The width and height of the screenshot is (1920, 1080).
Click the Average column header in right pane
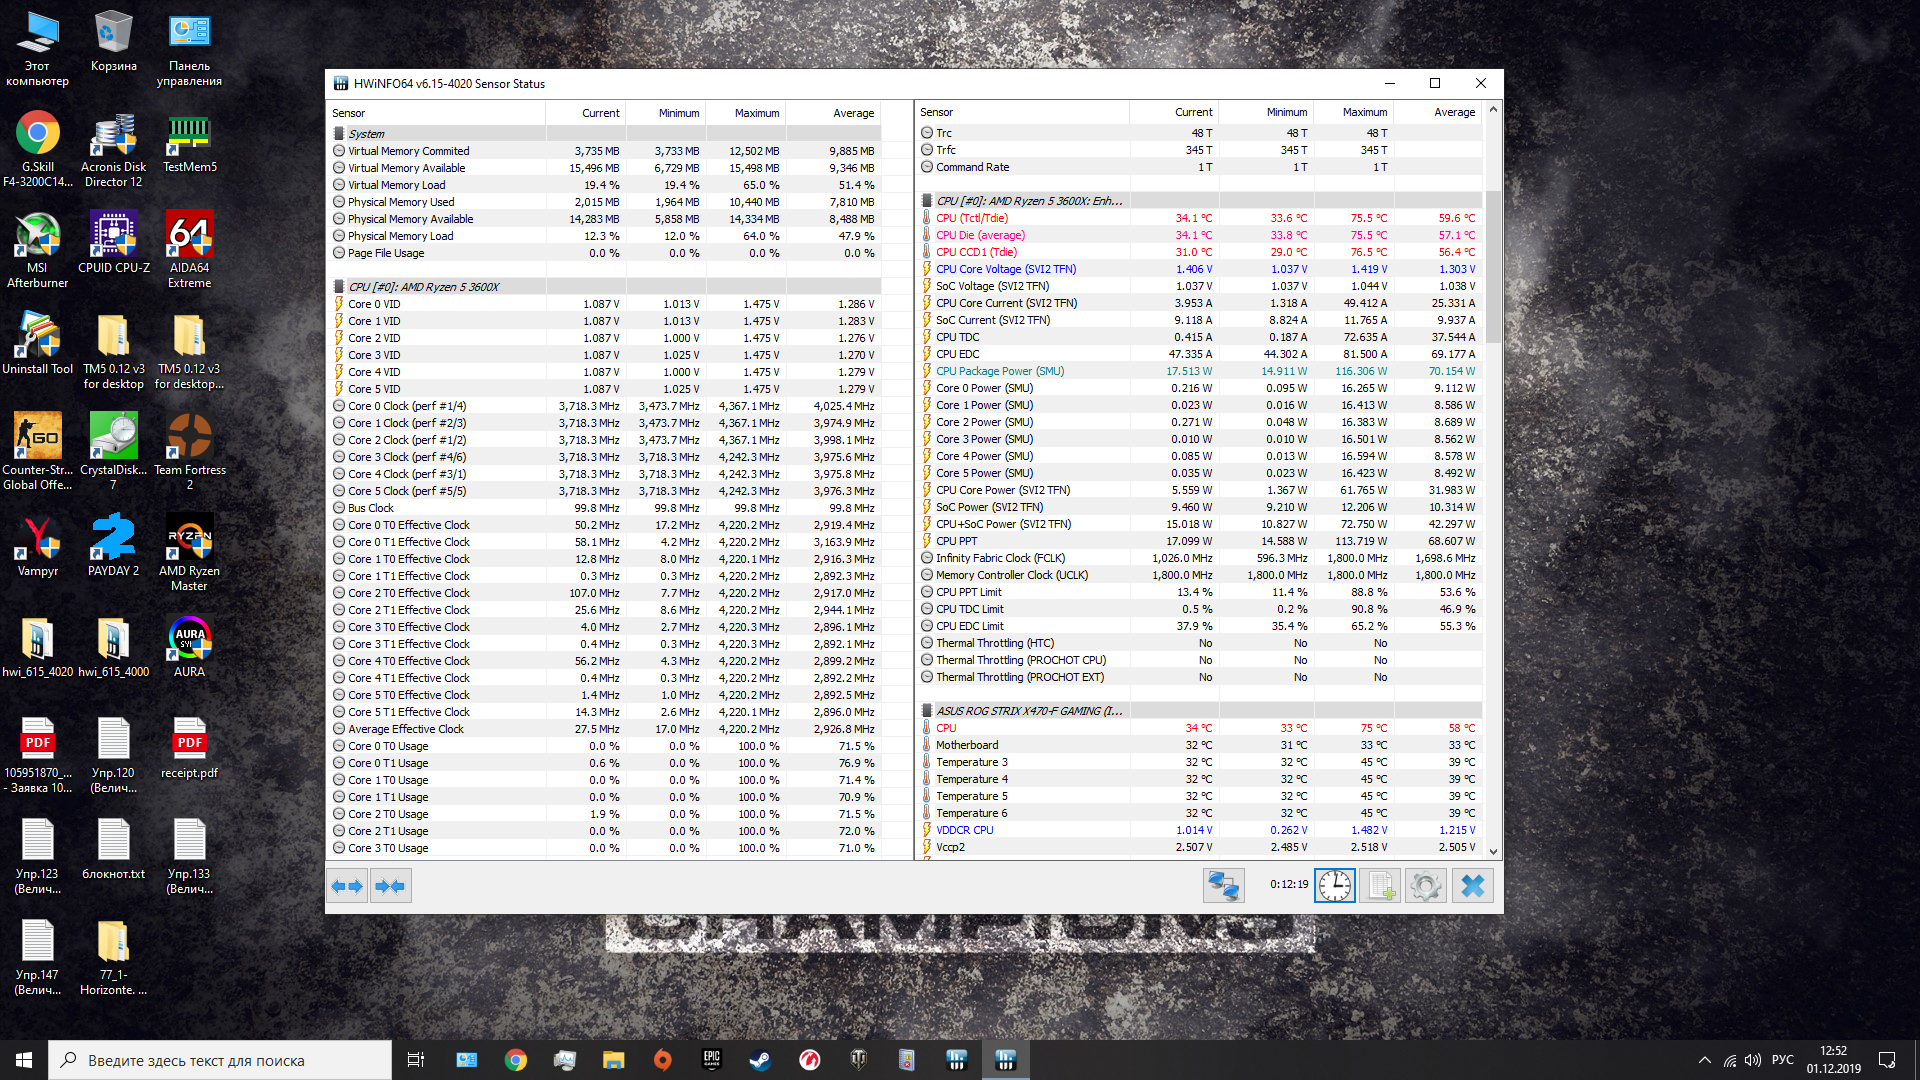(1454, 112)
